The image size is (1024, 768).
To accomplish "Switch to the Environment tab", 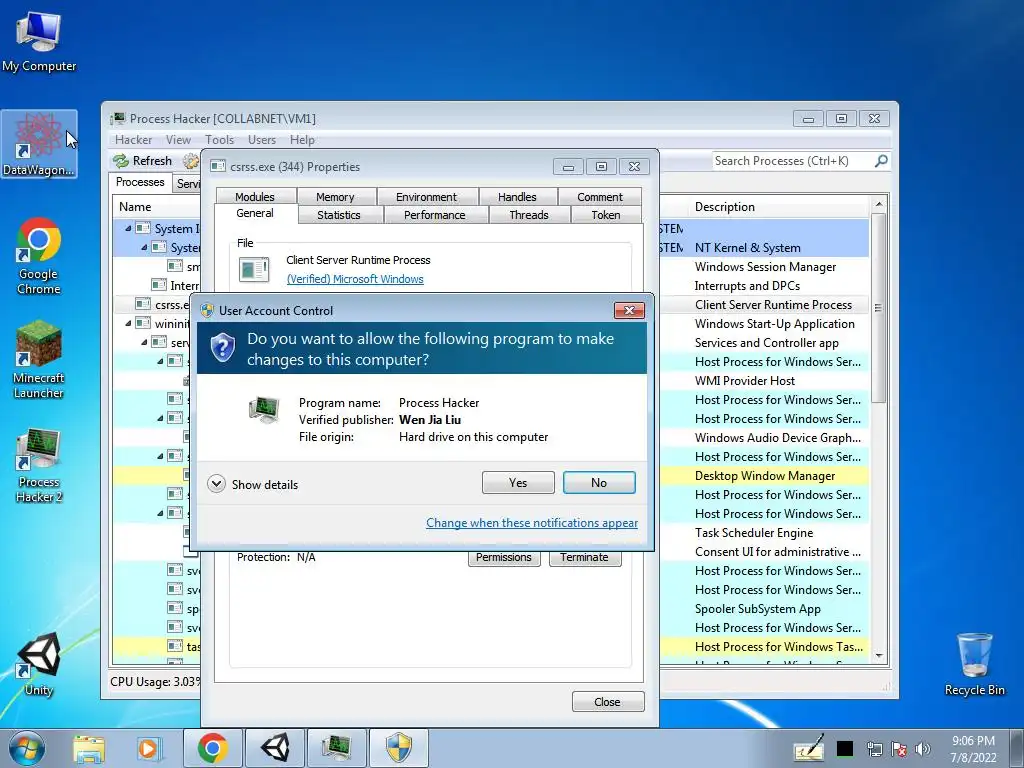I will tap(426, 197).
